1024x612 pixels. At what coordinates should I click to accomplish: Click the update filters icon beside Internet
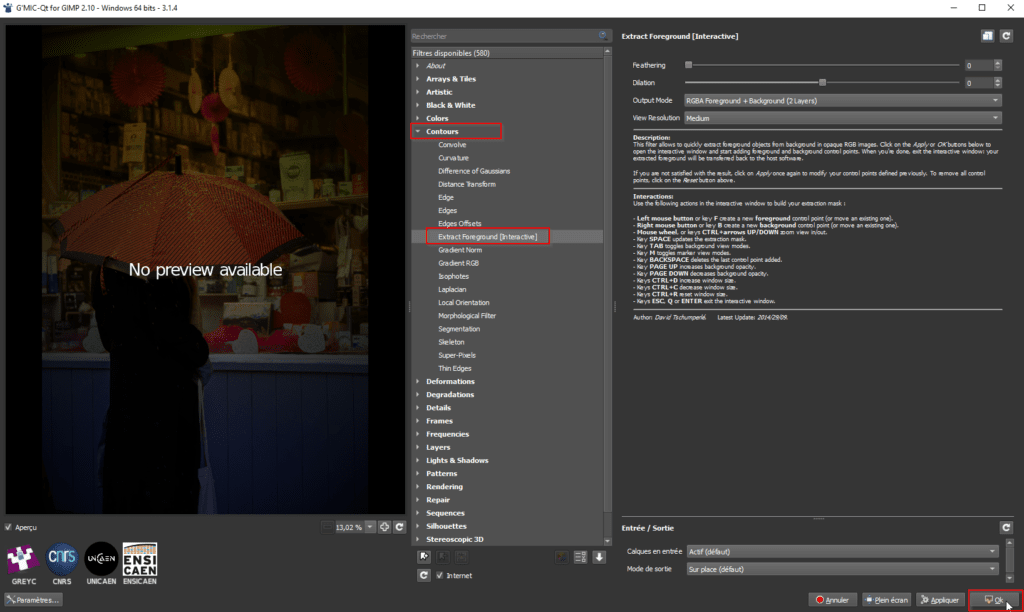pos(424,575)
